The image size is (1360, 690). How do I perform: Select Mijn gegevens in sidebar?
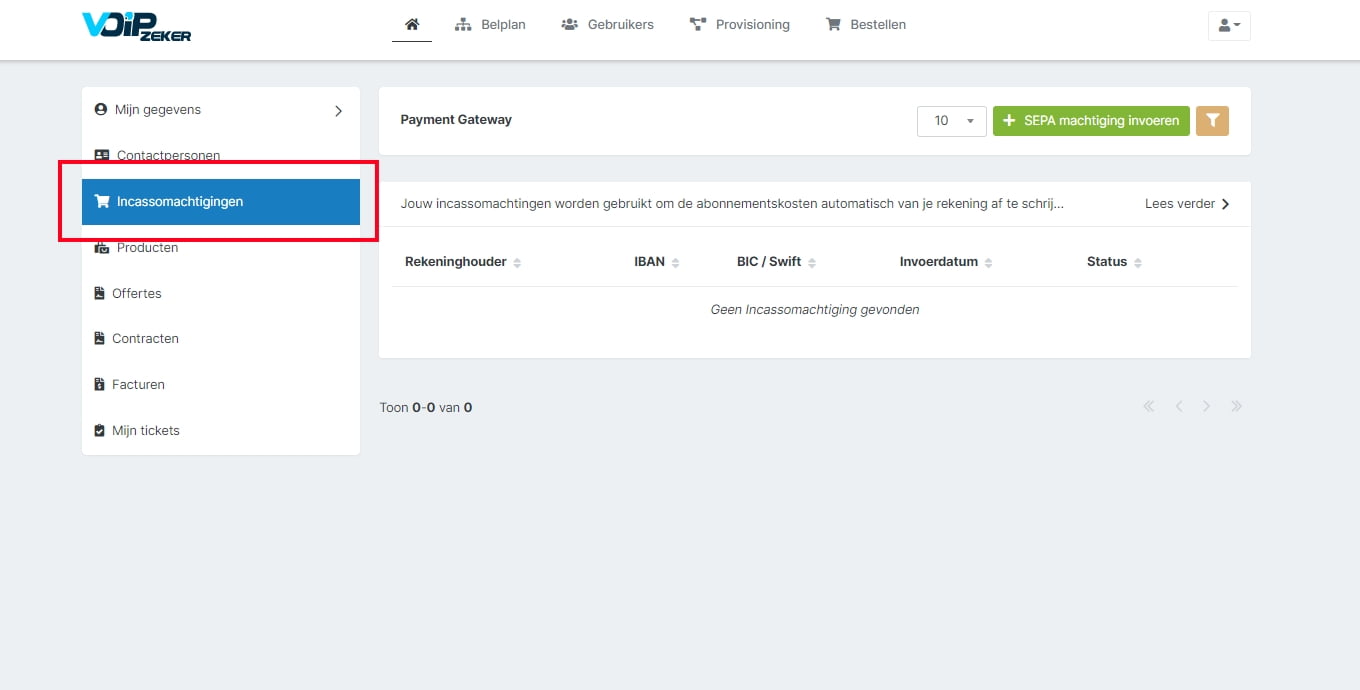220,110
